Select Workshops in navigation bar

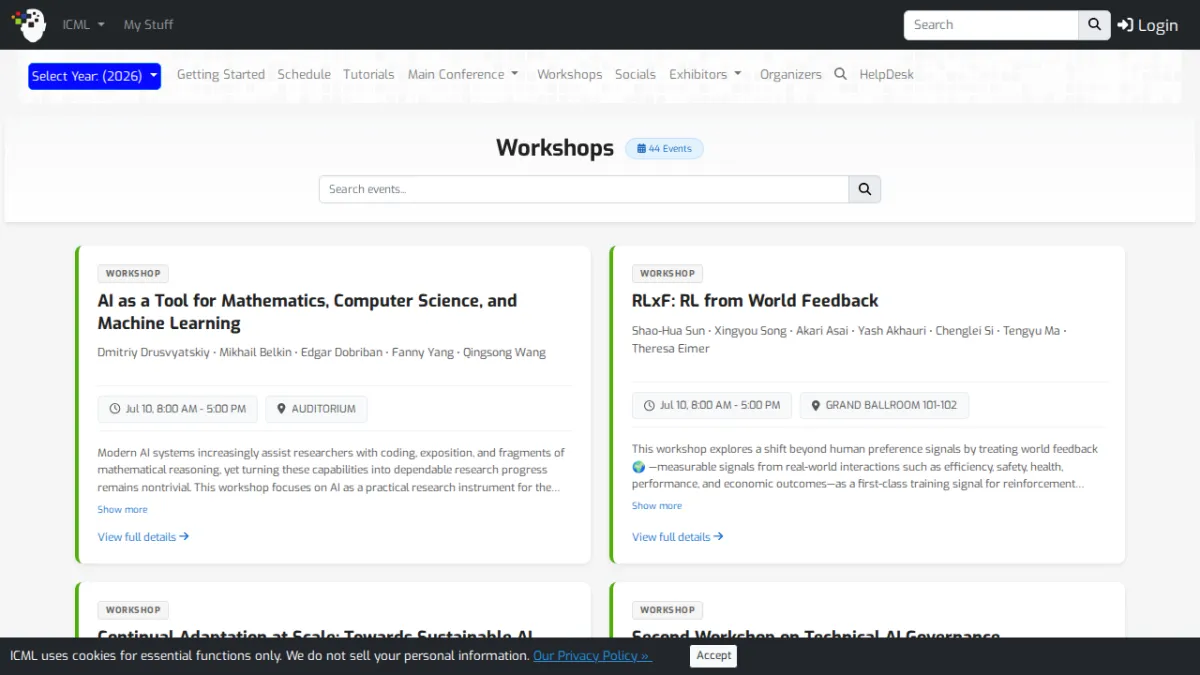(570, 74)
